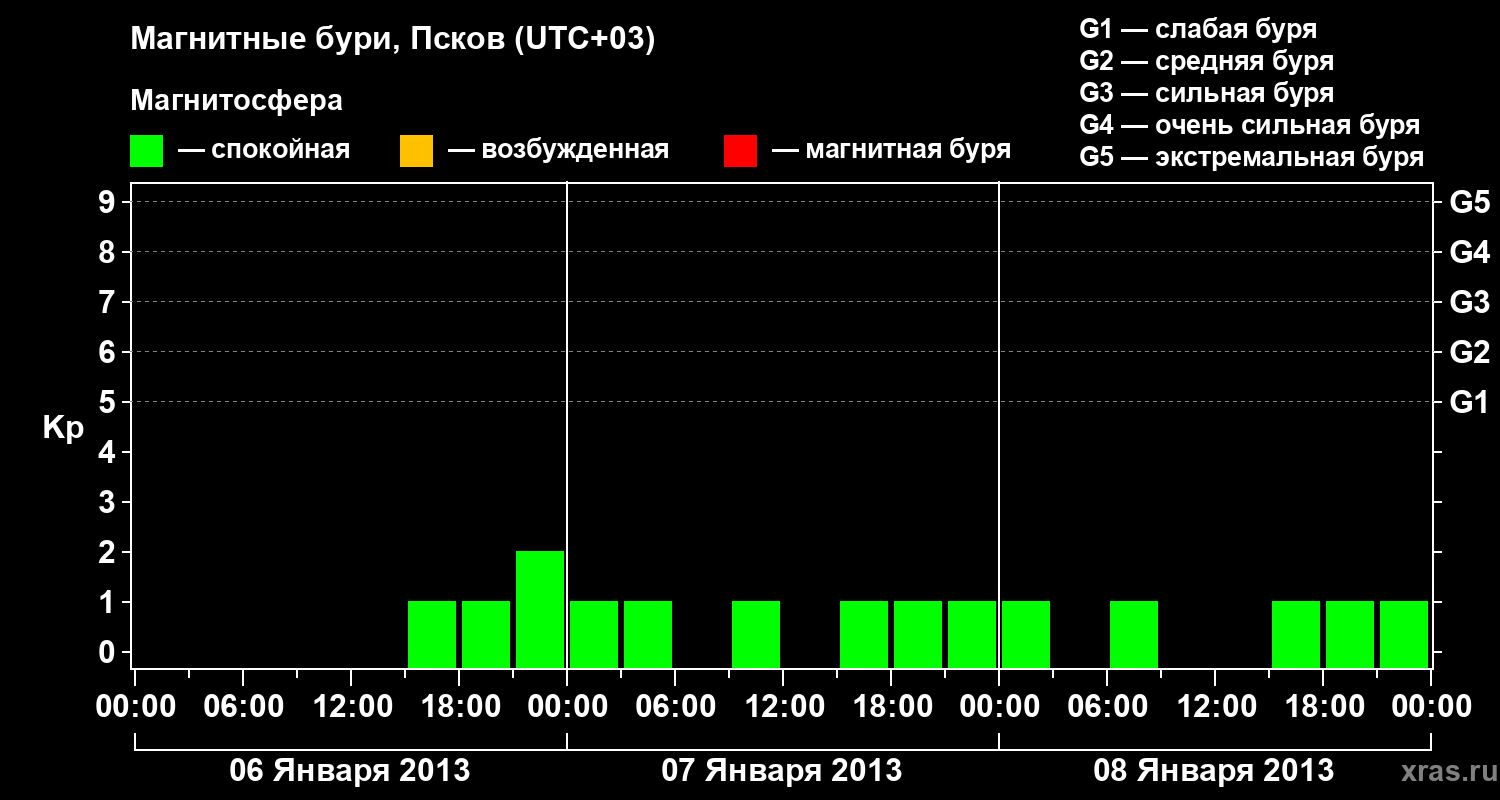Viewport: 1500px width, 800px height.
Task: Click the 06:00 time label on 07 January
Action: click(675, 707)
